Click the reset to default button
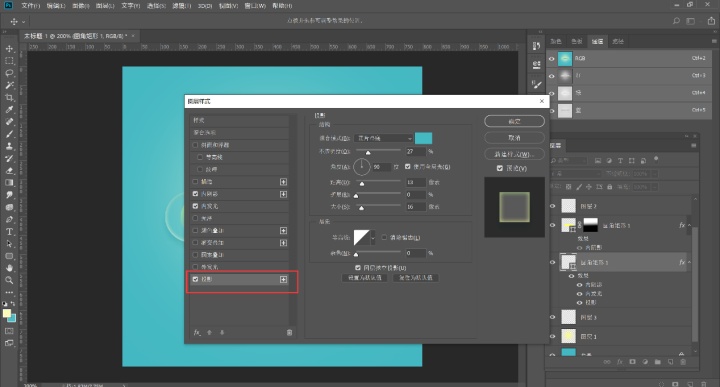 416,278
